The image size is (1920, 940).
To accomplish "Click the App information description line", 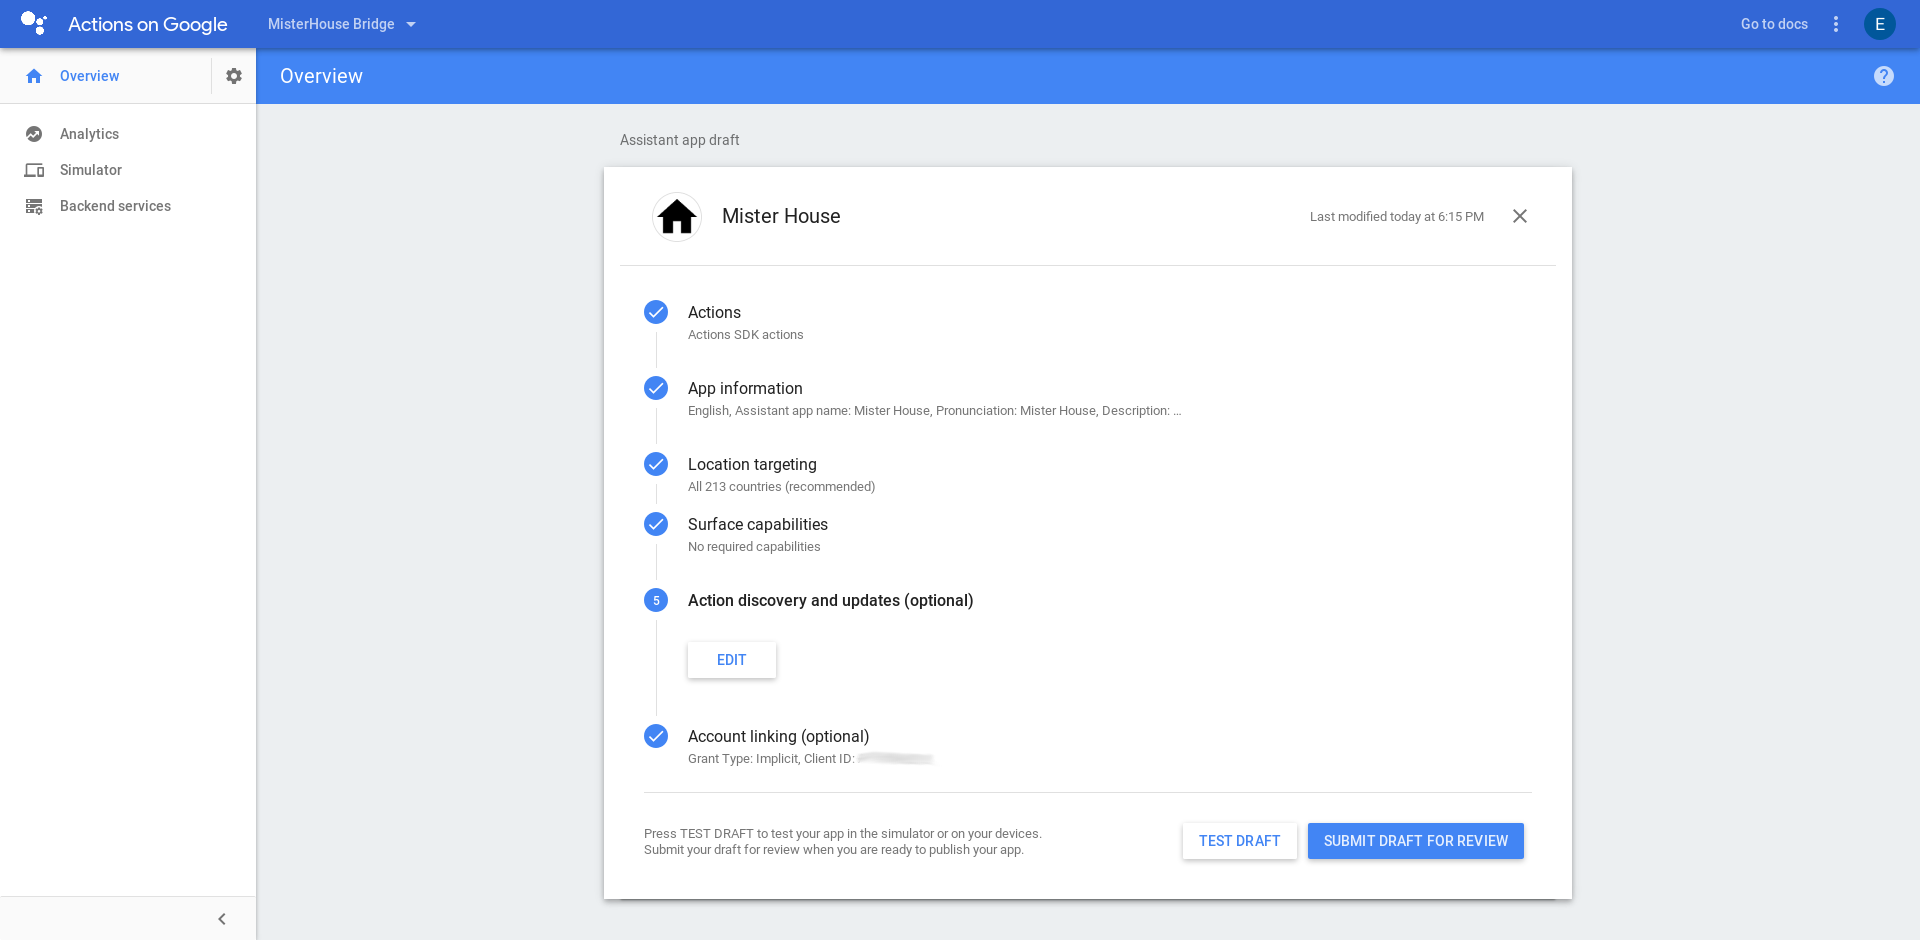I will click(934, 411).
